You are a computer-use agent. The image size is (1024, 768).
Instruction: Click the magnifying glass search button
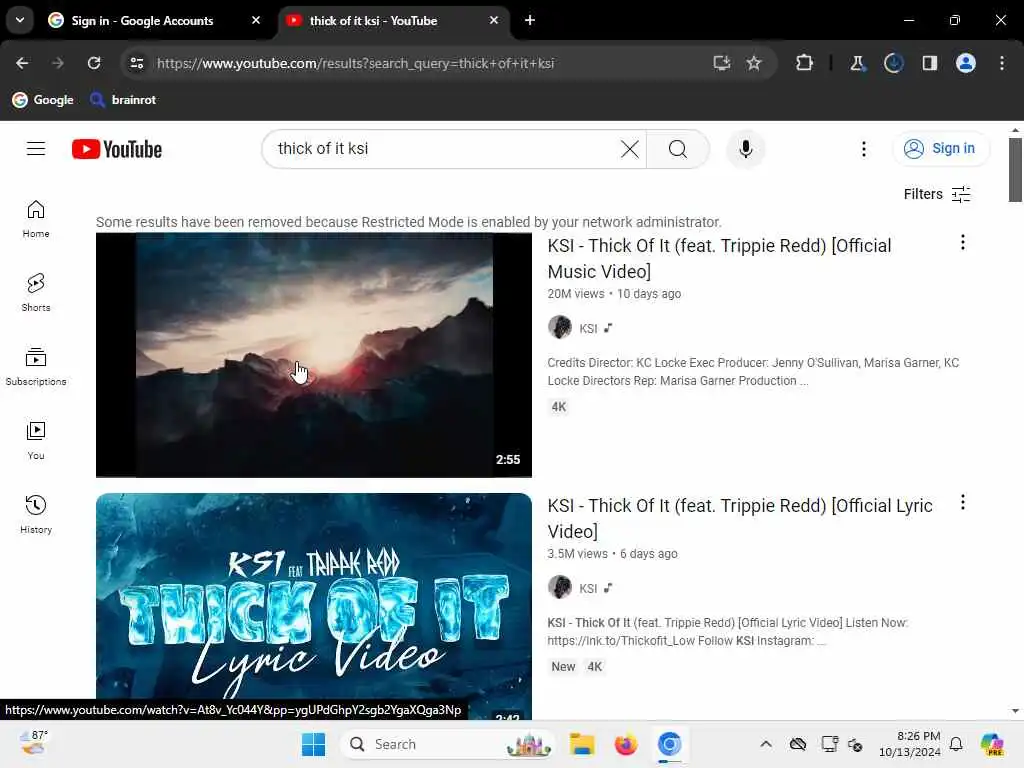(x=678, y=149)
